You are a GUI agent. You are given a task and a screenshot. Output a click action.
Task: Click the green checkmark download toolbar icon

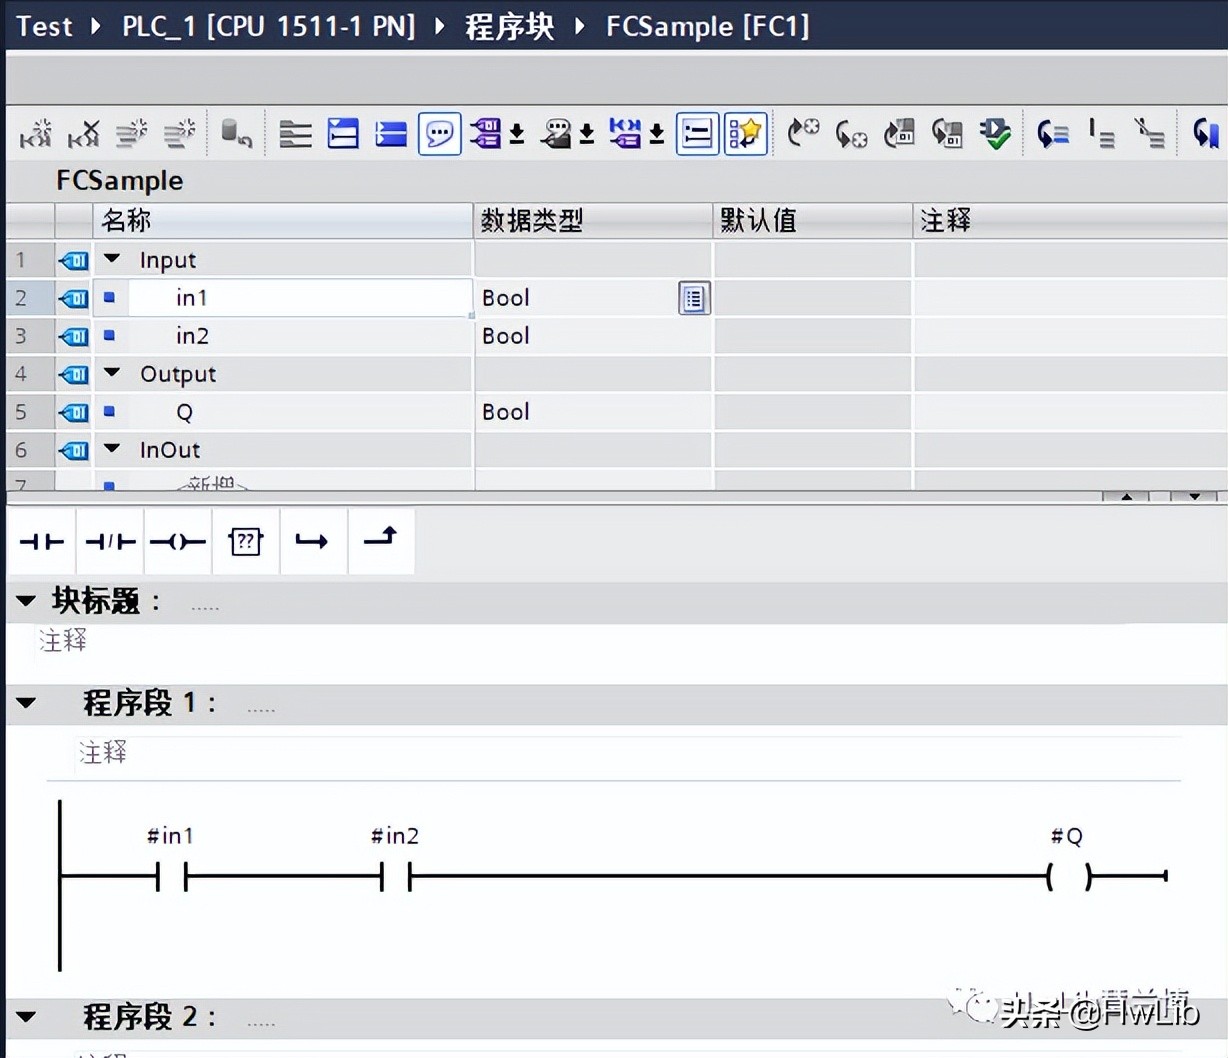tap(995, 134)
